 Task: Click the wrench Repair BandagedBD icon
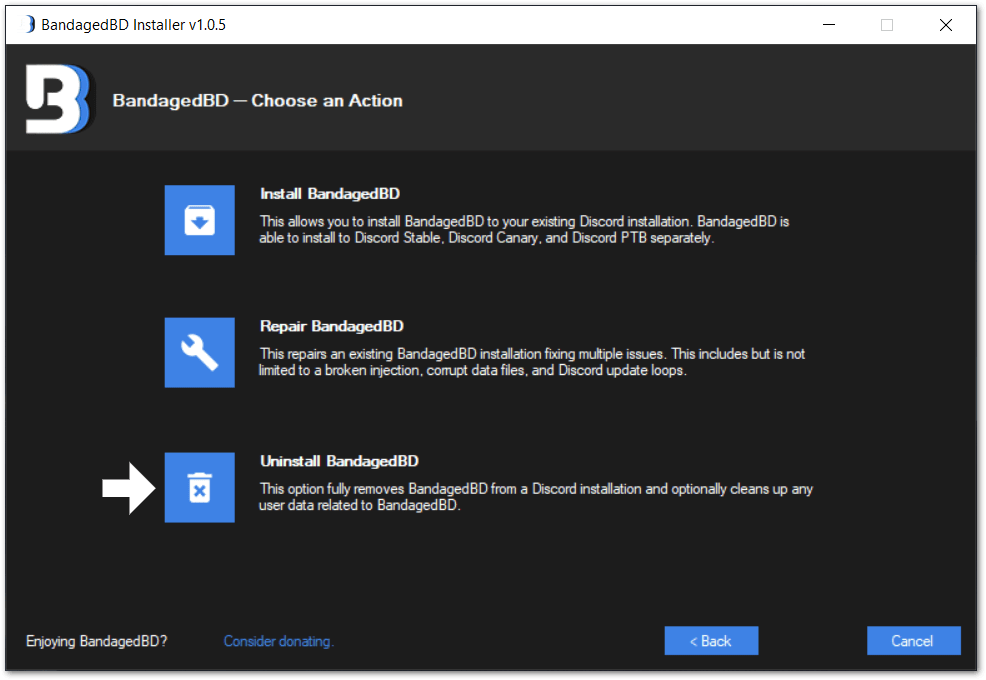[x=199, y=352]
